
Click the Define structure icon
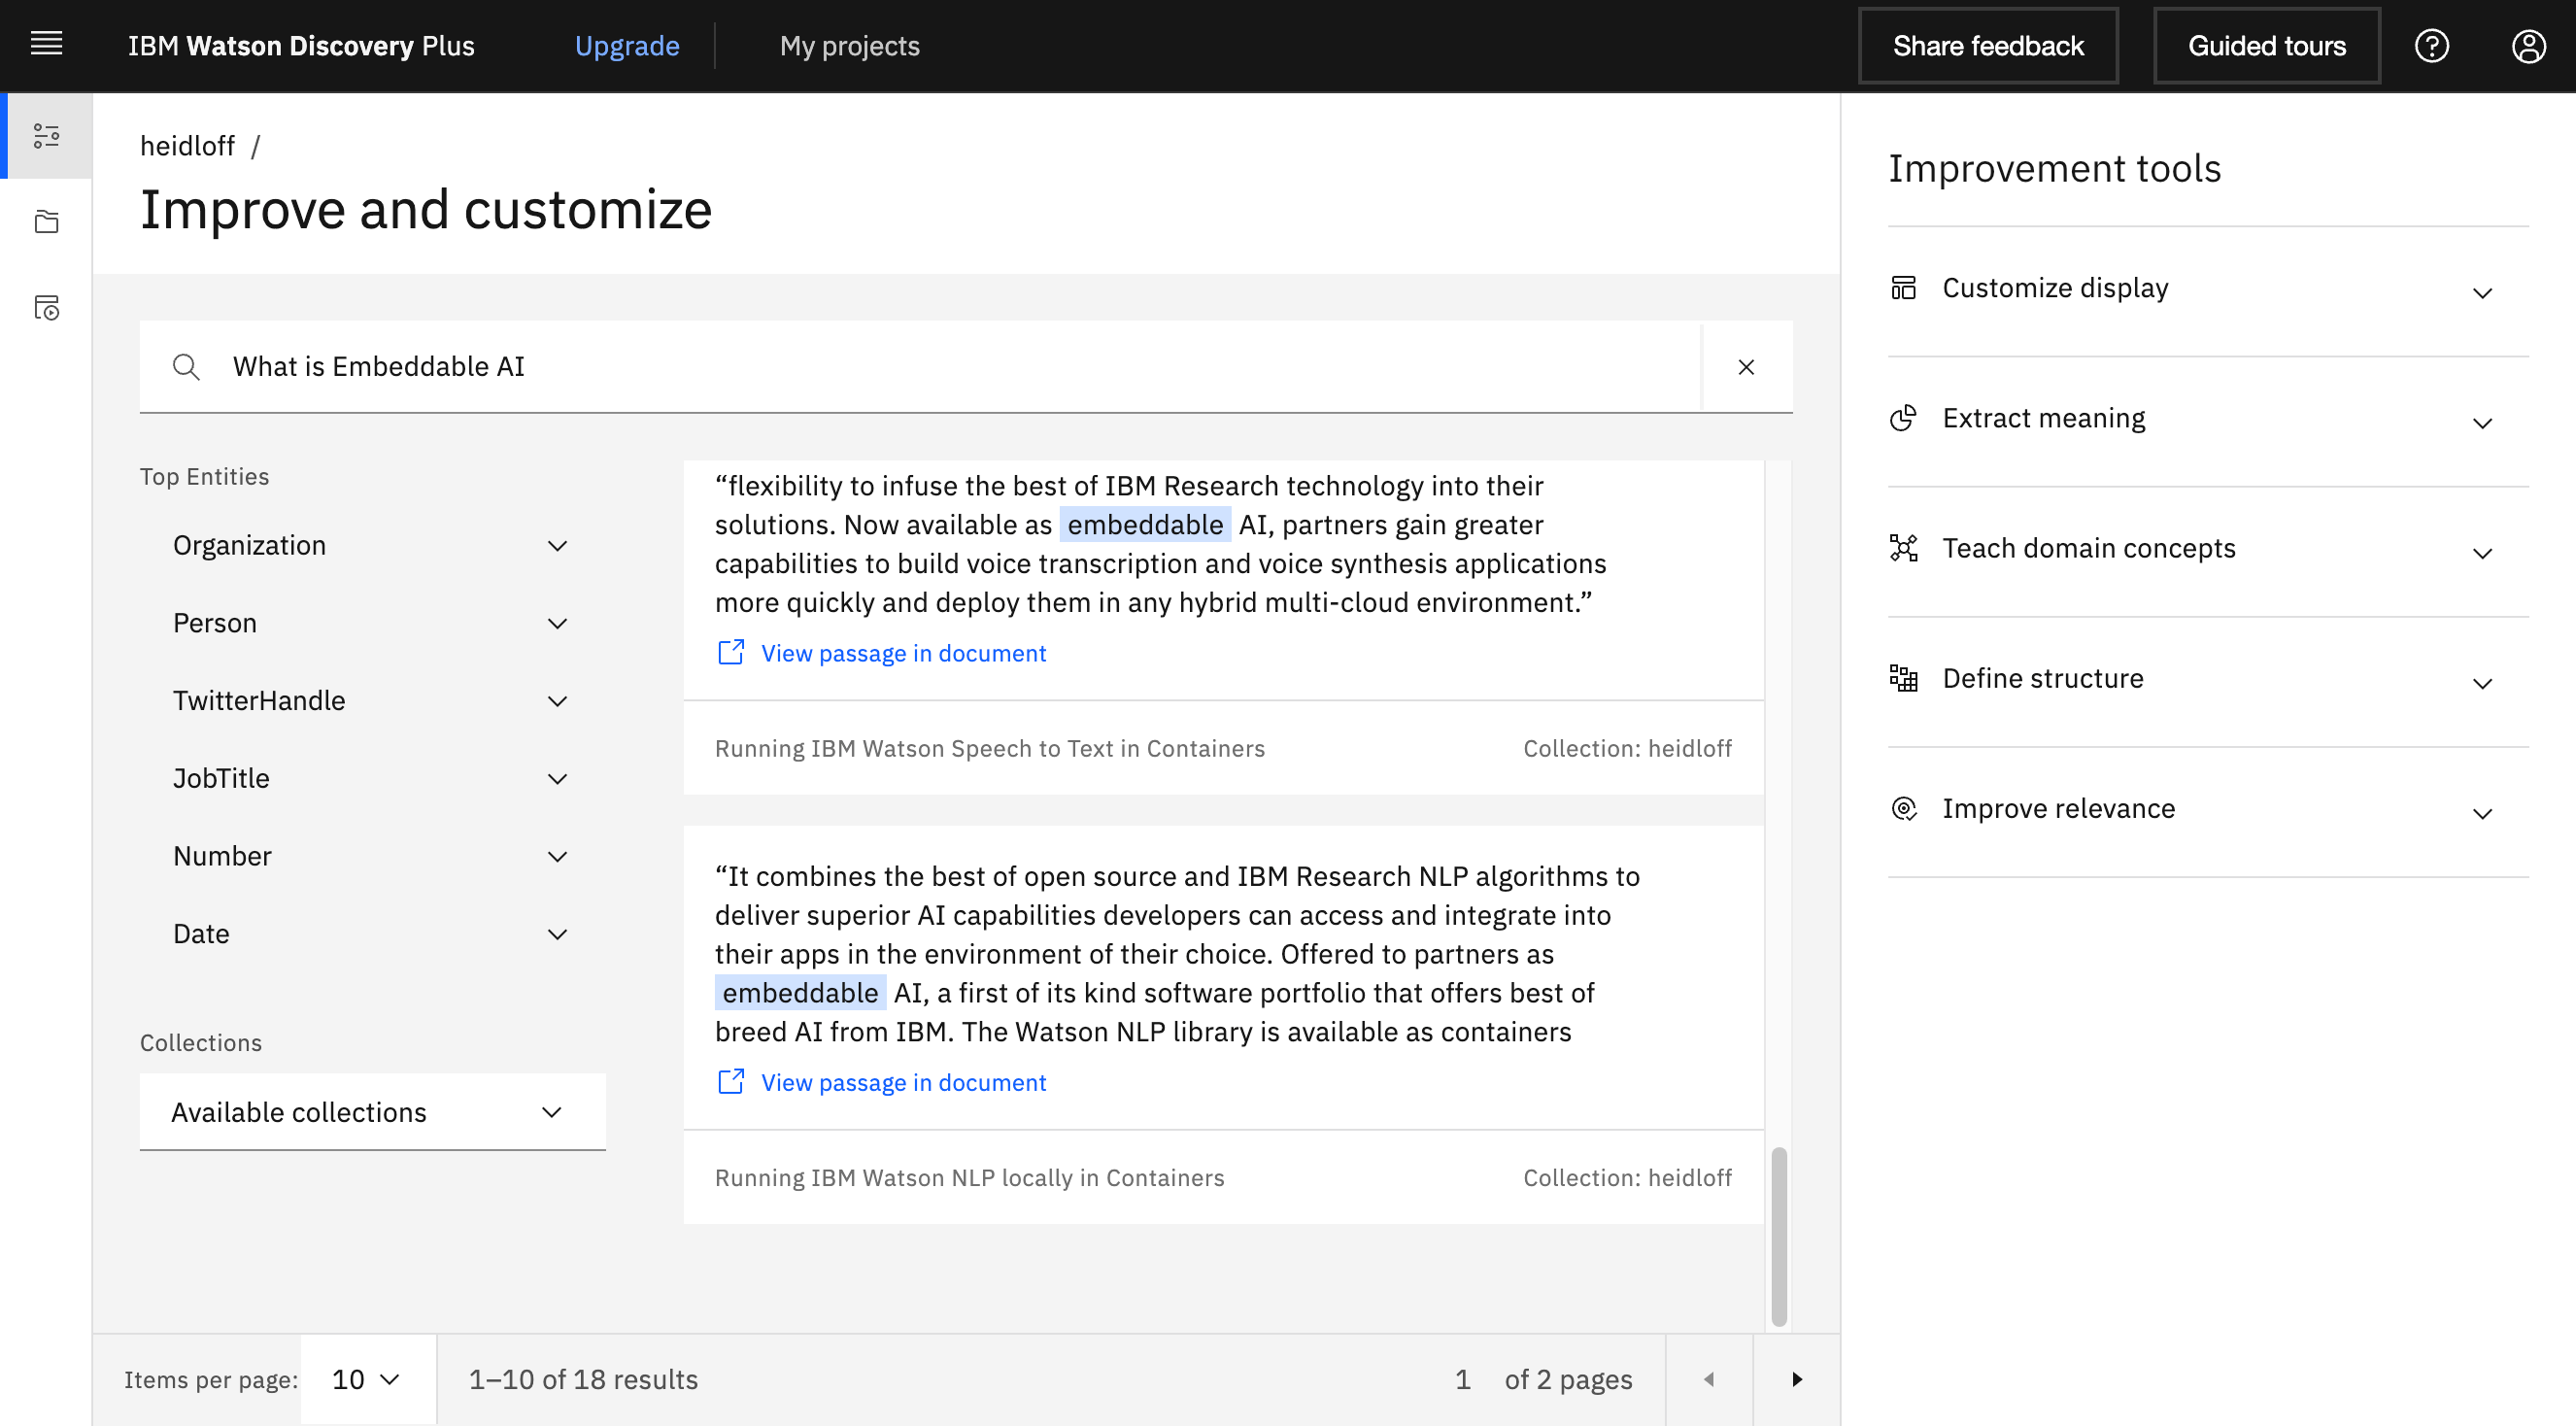coord(1903,678)
